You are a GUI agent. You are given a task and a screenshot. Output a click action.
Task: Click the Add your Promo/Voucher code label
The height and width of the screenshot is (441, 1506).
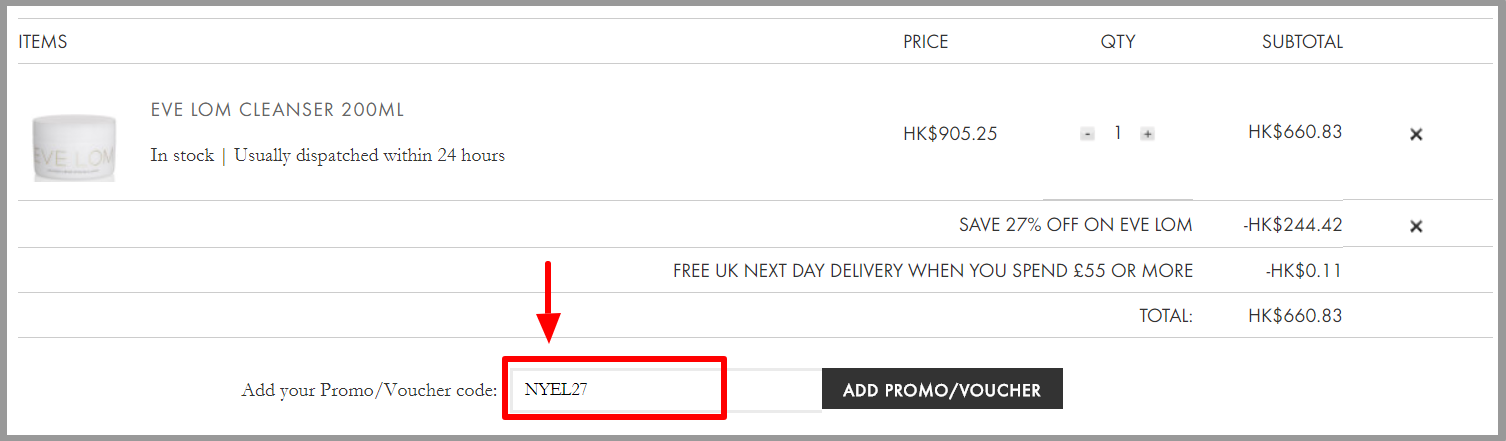coord(369,391)
